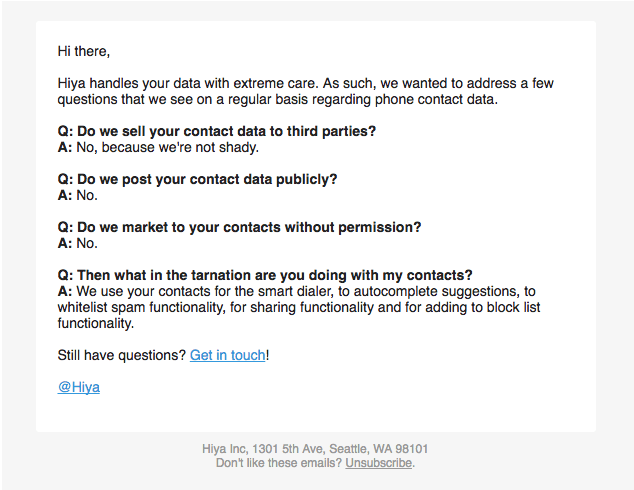634x490 pixels.
Task: Click the answer starting "We use your contacts"
Action: (x=300, y=291)
